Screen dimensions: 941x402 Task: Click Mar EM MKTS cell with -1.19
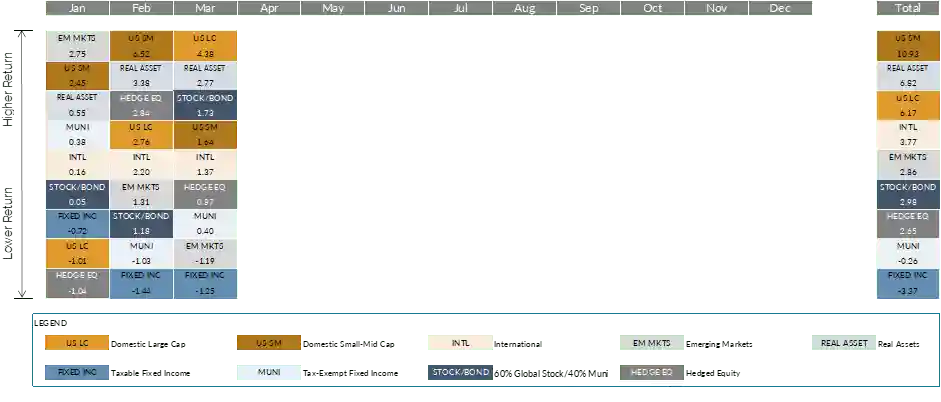click(205, 254)
